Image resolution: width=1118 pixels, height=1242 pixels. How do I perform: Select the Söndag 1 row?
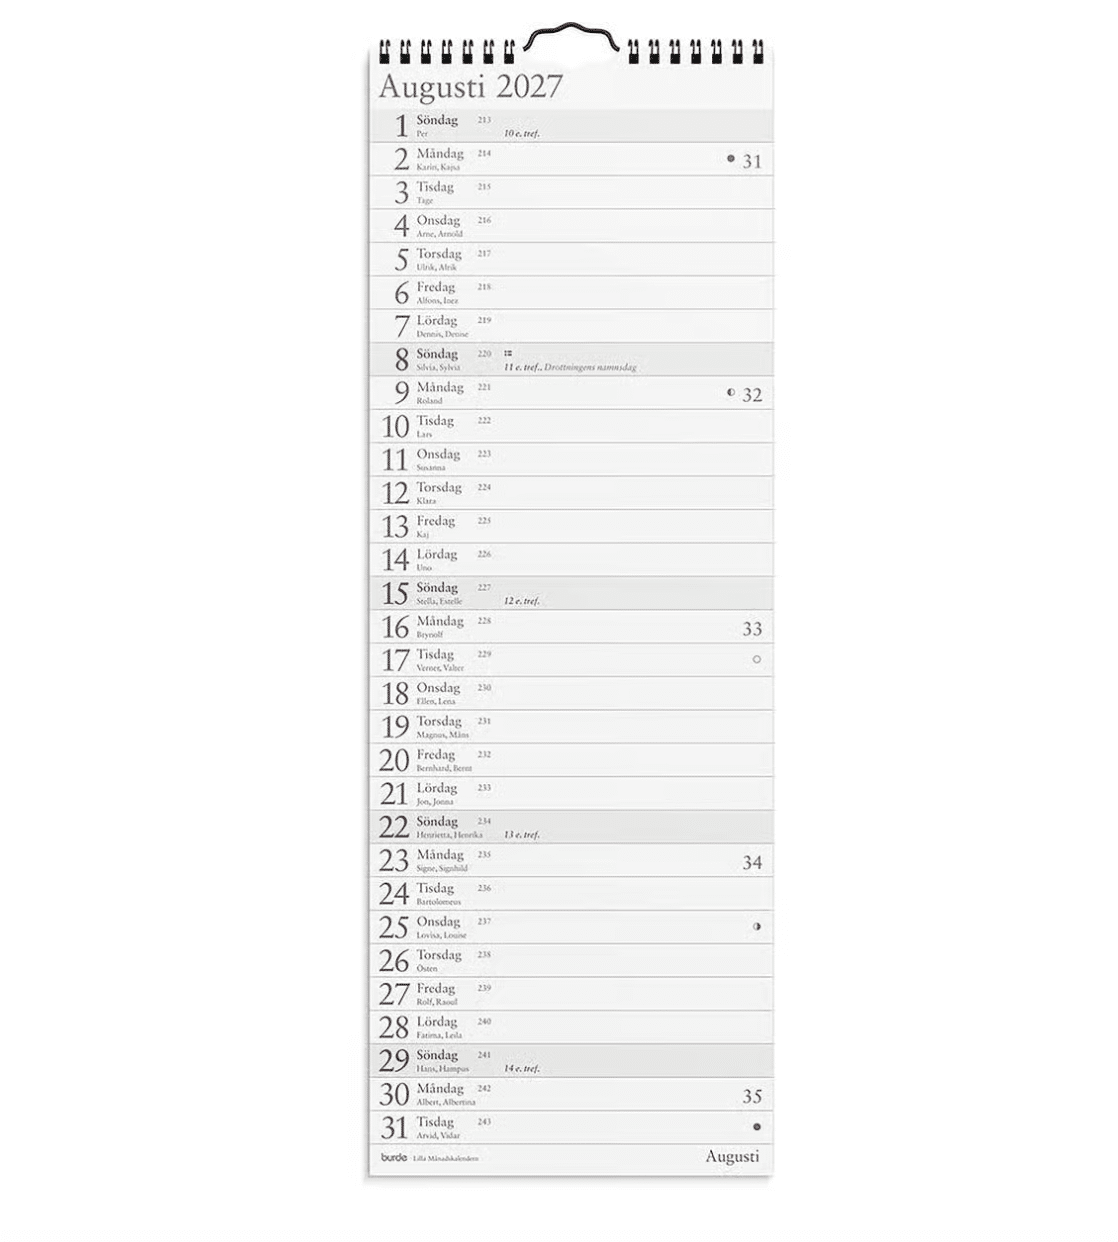pyautogui.click(x=572, y=125)
